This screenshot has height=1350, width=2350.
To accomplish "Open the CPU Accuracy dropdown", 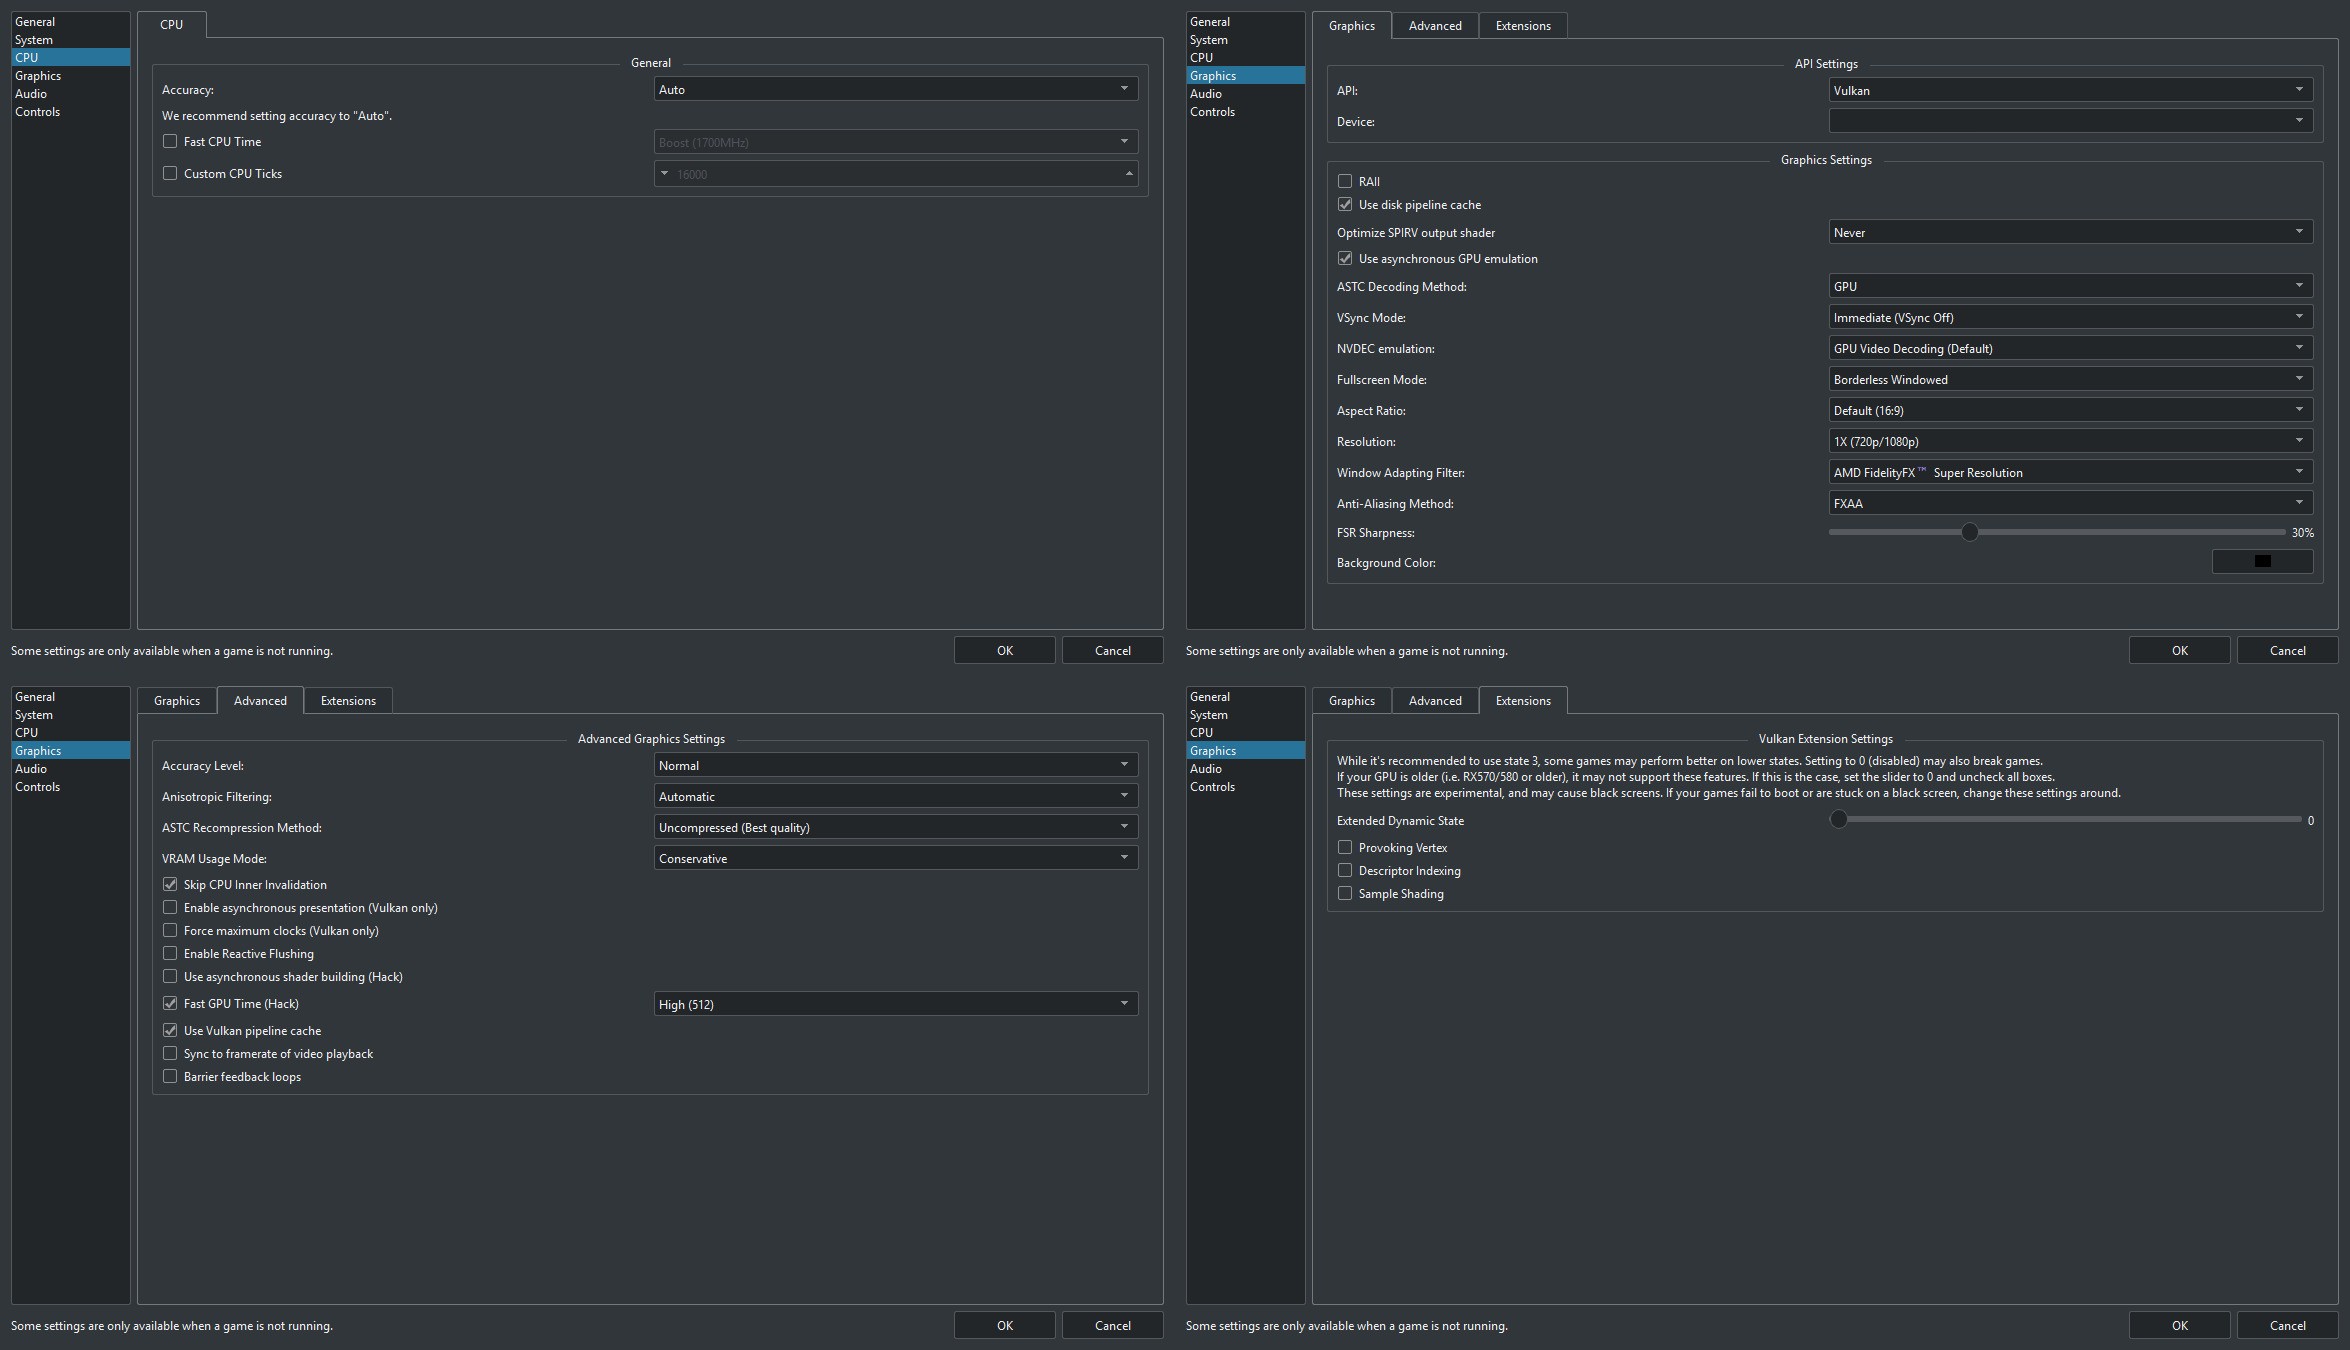I will click(x=895, y=90).
